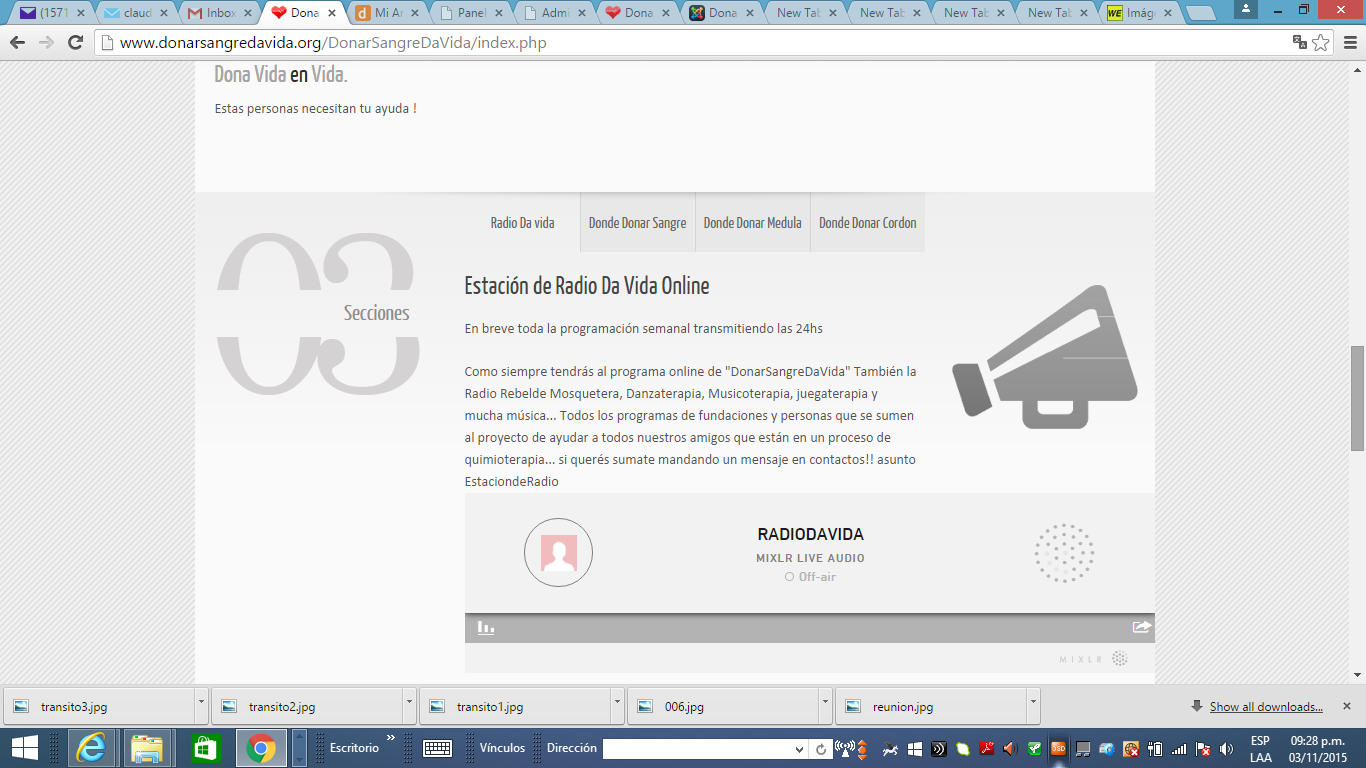Viewport: 1366px width, 768px height.
Task: Click the Show all downloads link
Action: [x=1265, y=707]
